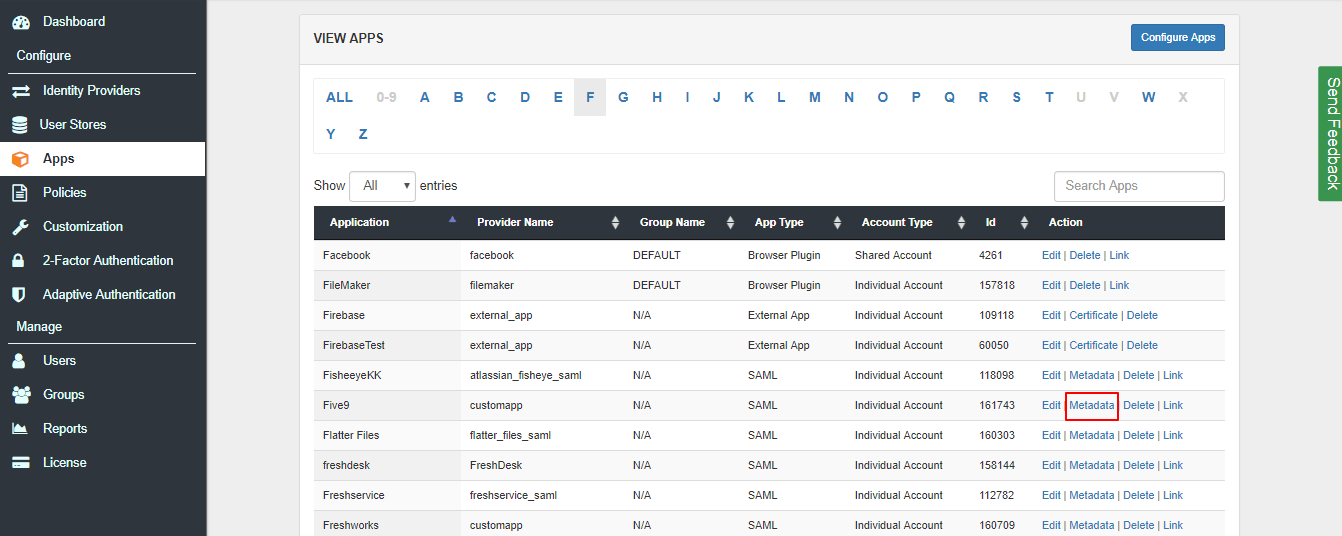1342x536 pixels.
Task: Filter apps by ALL
Action: (339, 97)
